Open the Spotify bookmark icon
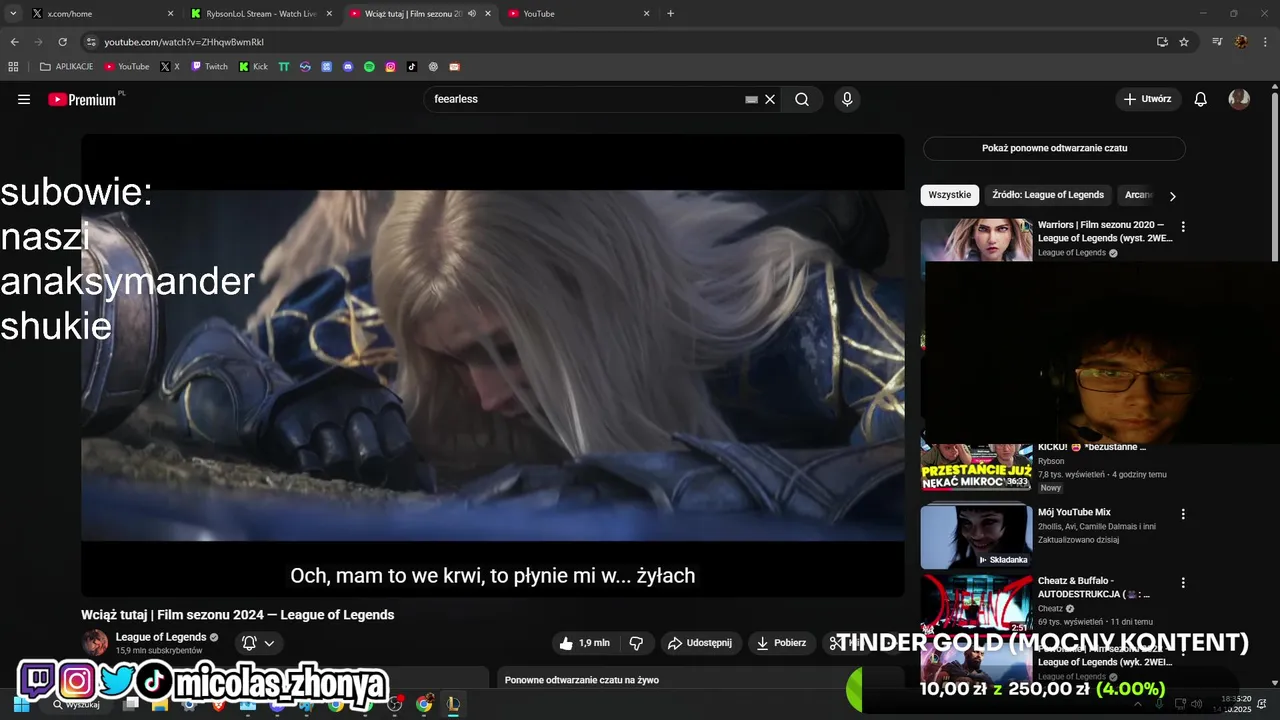The height and width of the screenshot is (720, 1280). coord(369,67)
